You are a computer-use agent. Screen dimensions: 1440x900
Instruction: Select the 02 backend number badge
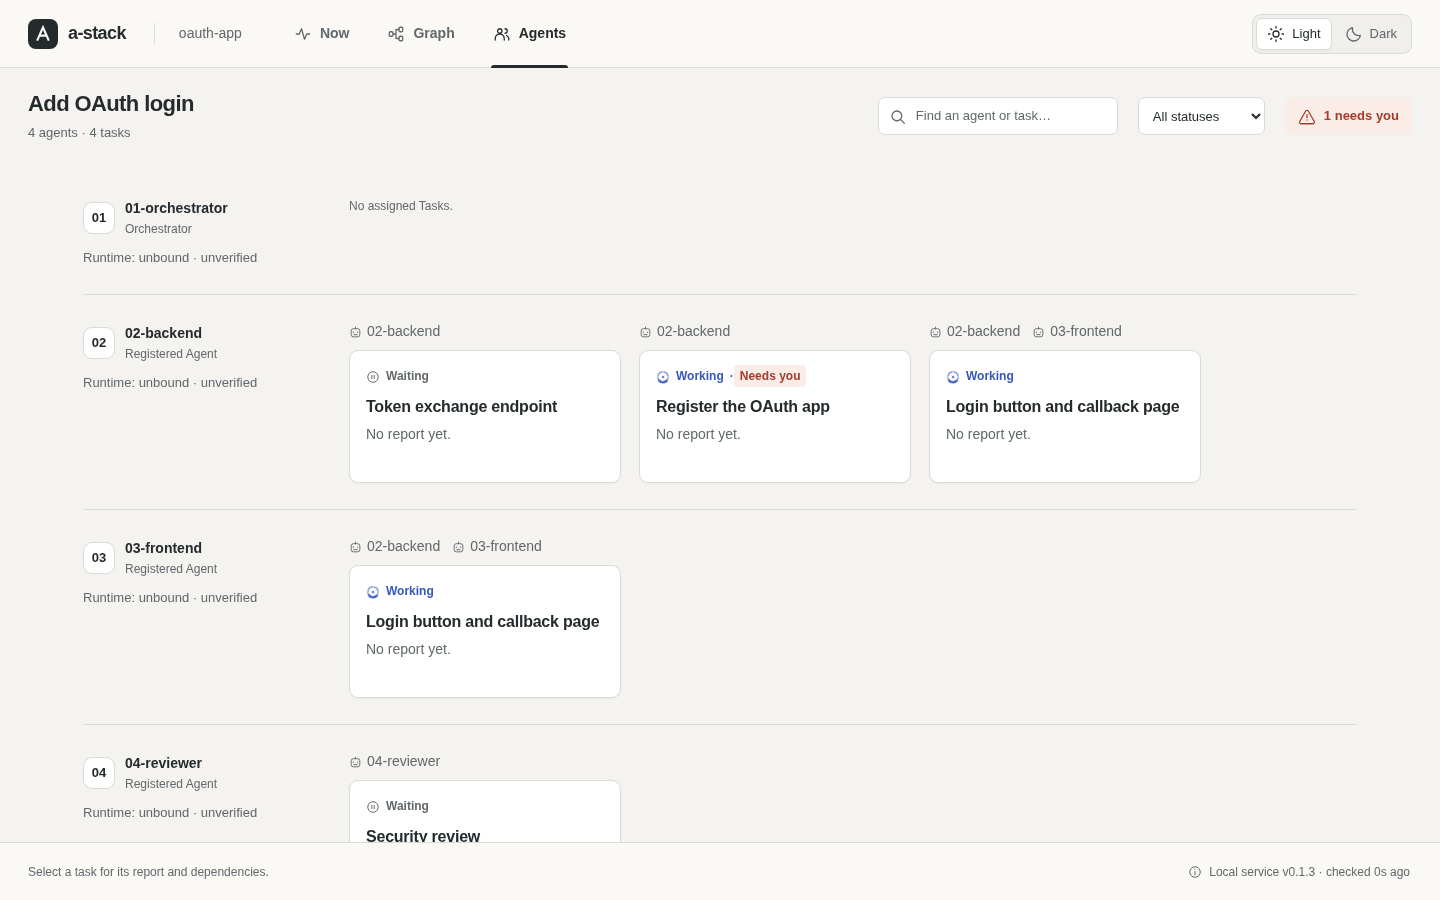99,343
